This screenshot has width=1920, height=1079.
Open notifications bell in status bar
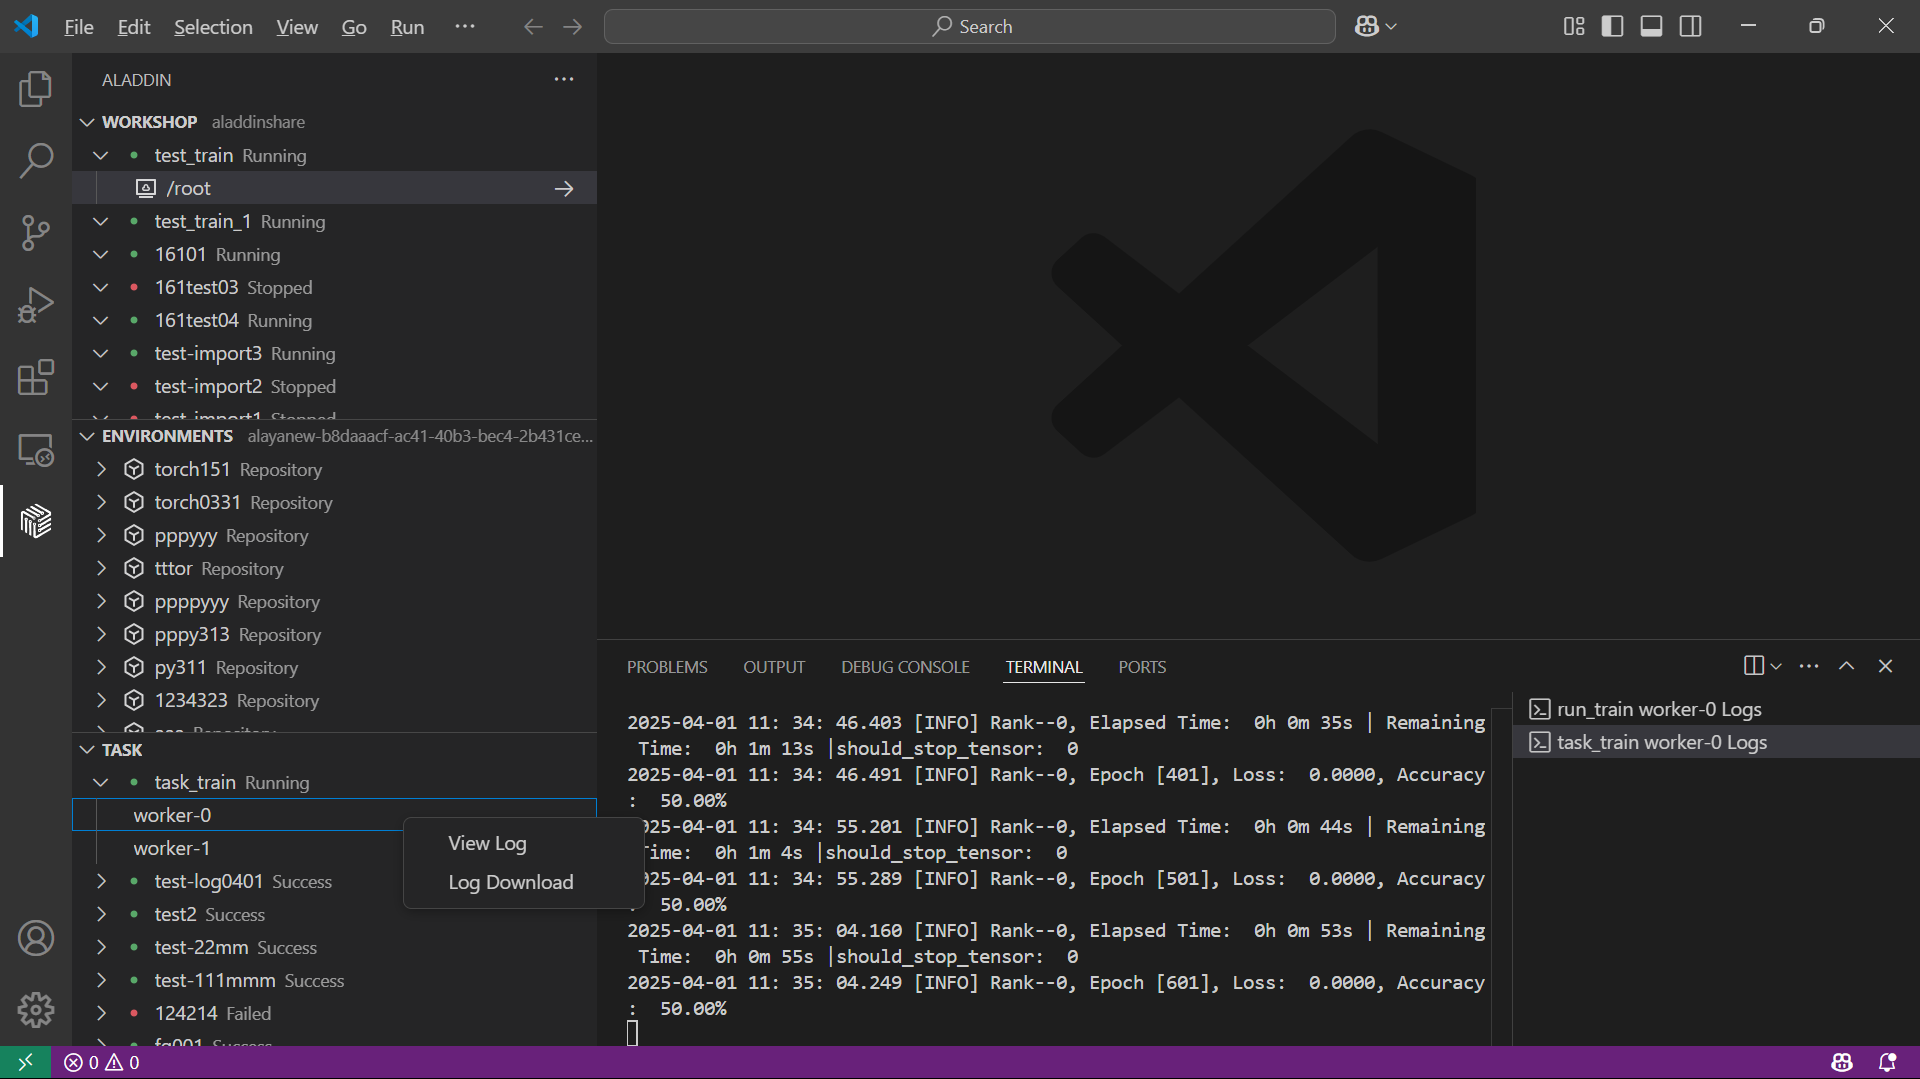click(1888, 1062)
